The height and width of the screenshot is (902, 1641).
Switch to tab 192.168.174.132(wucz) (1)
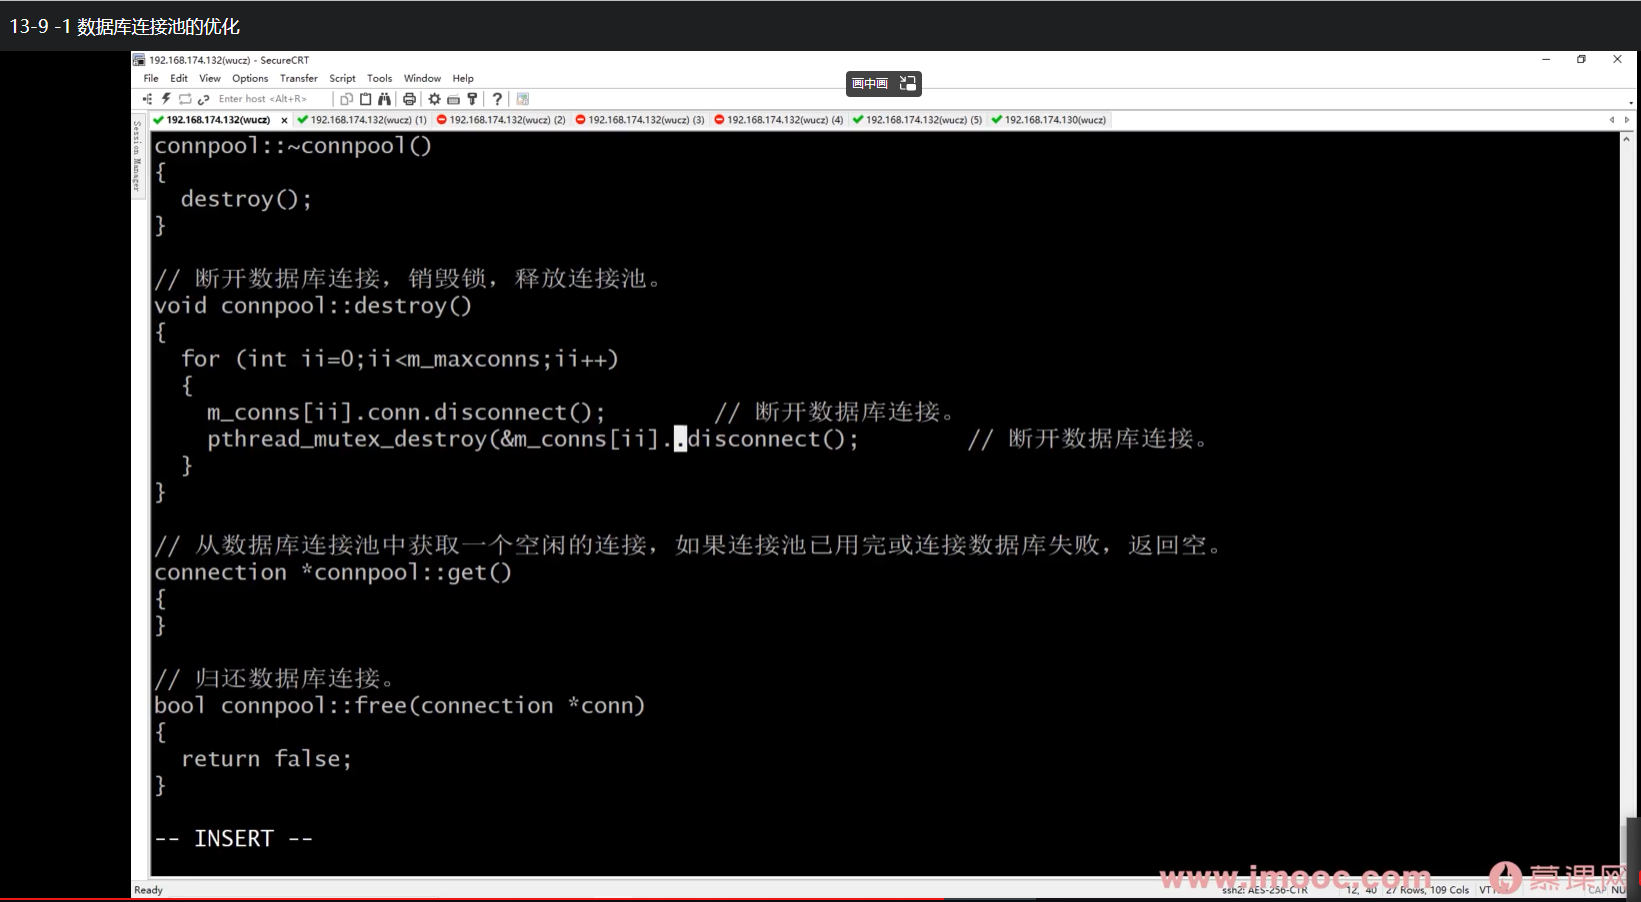(x=362, y=120)
